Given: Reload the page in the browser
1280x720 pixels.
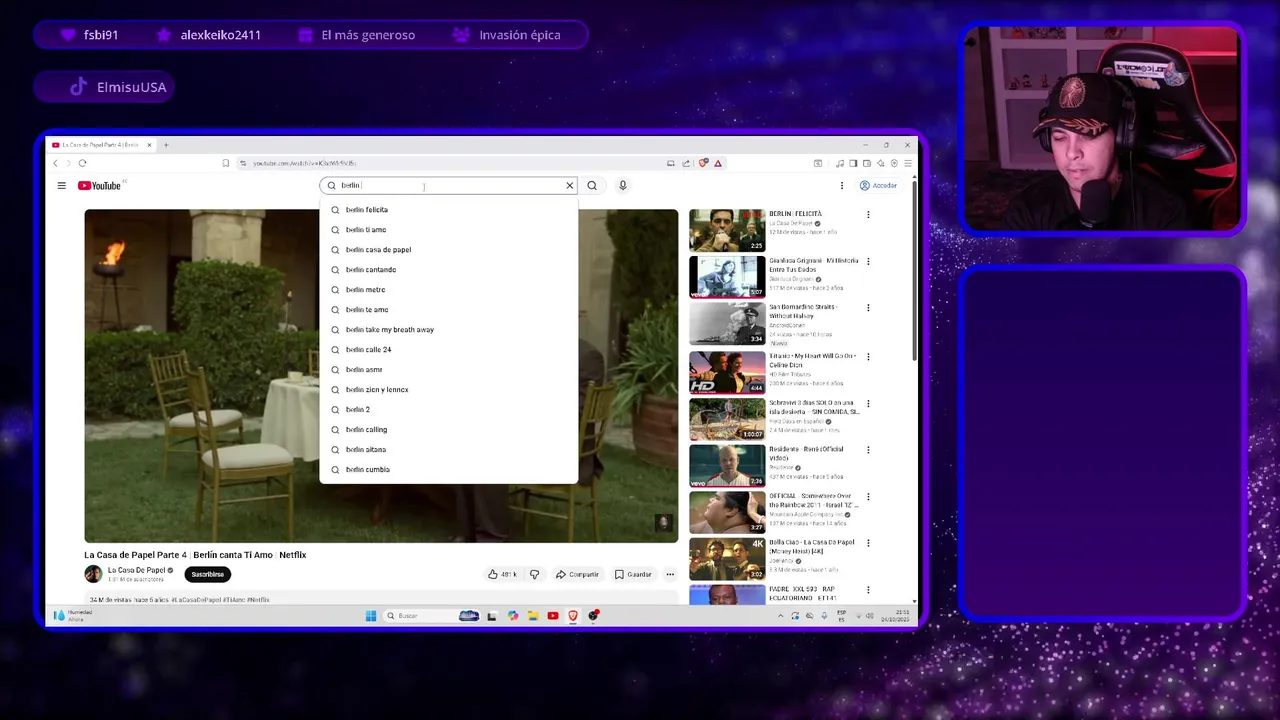Looking at the screenshot, I should (82, 163).
